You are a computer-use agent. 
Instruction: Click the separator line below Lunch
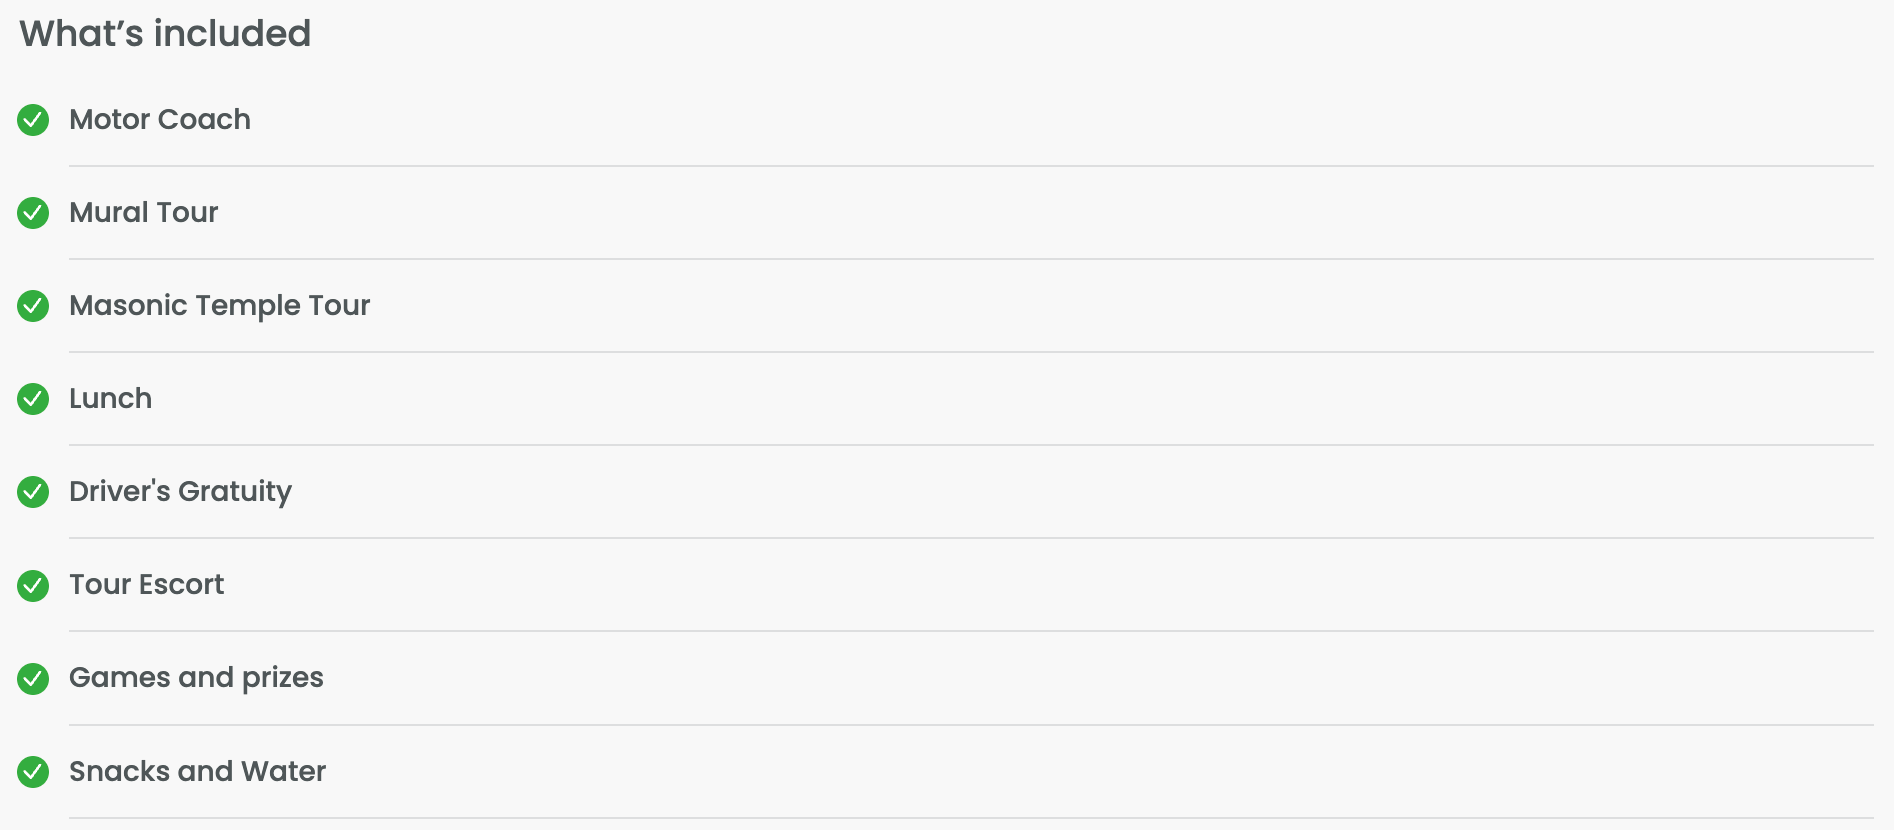coord(970,445)
